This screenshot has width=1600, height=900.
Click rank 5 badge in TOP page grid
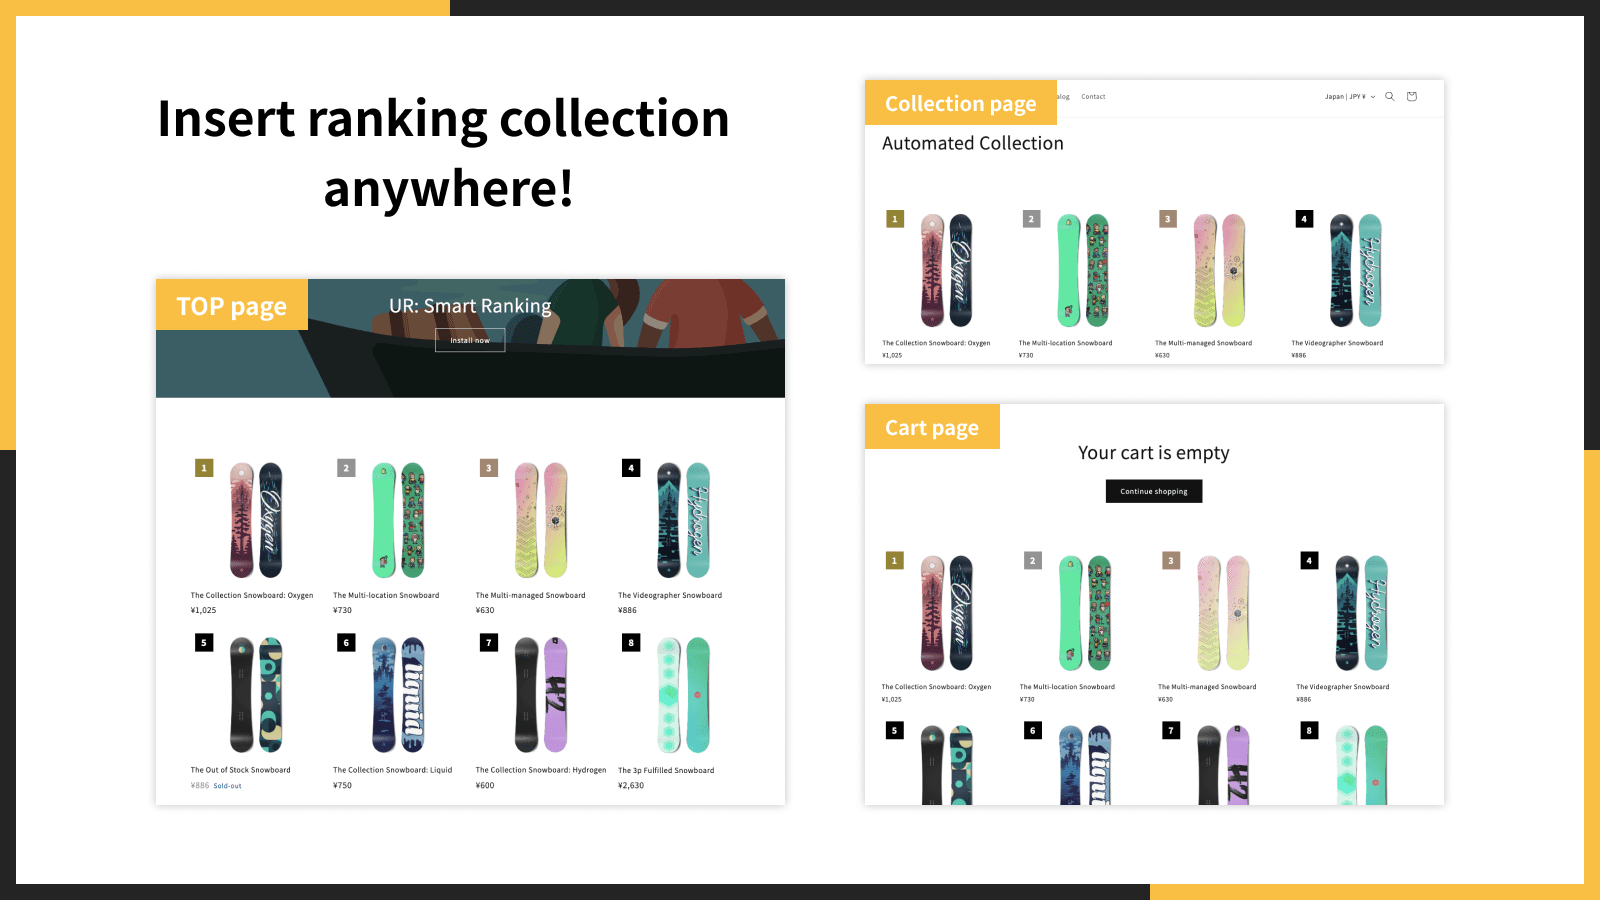tap(204, 643)
